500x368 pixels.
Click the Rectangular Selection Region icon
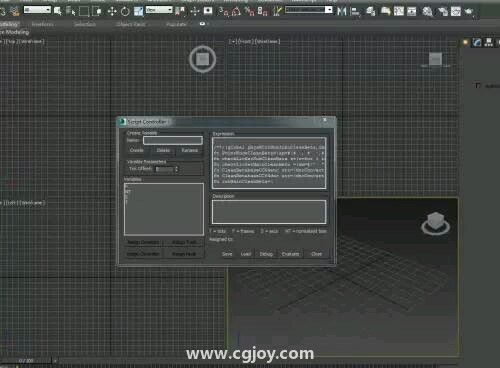click(x=84, y=12)
